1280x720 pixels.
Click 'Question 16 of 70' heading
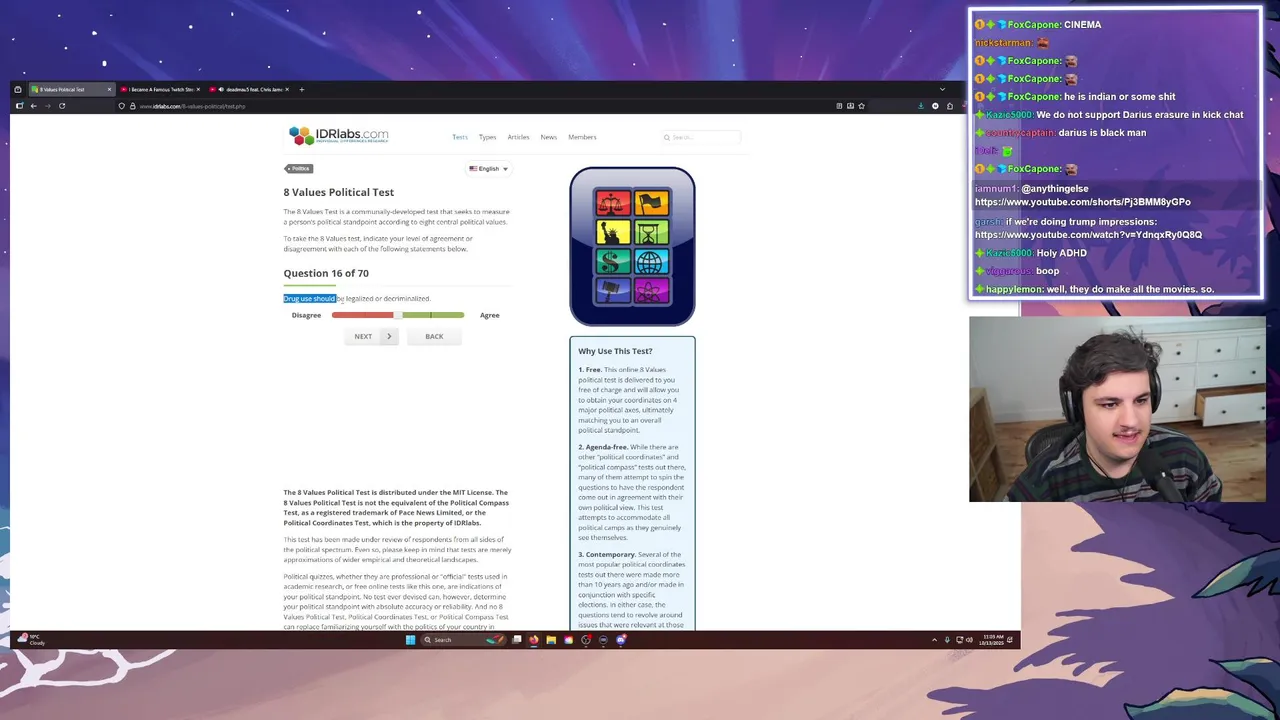coord(326,273)
